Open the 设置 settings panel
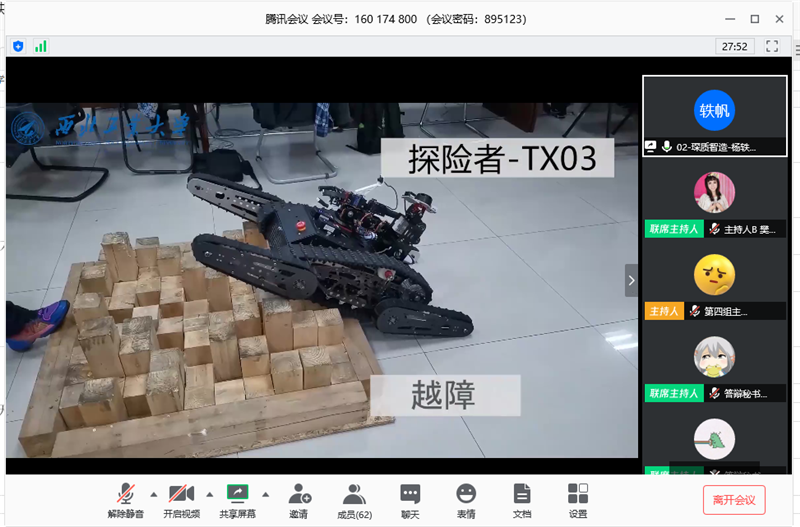Viewport: 800px width, 527px height. click(x=578, y=500)
